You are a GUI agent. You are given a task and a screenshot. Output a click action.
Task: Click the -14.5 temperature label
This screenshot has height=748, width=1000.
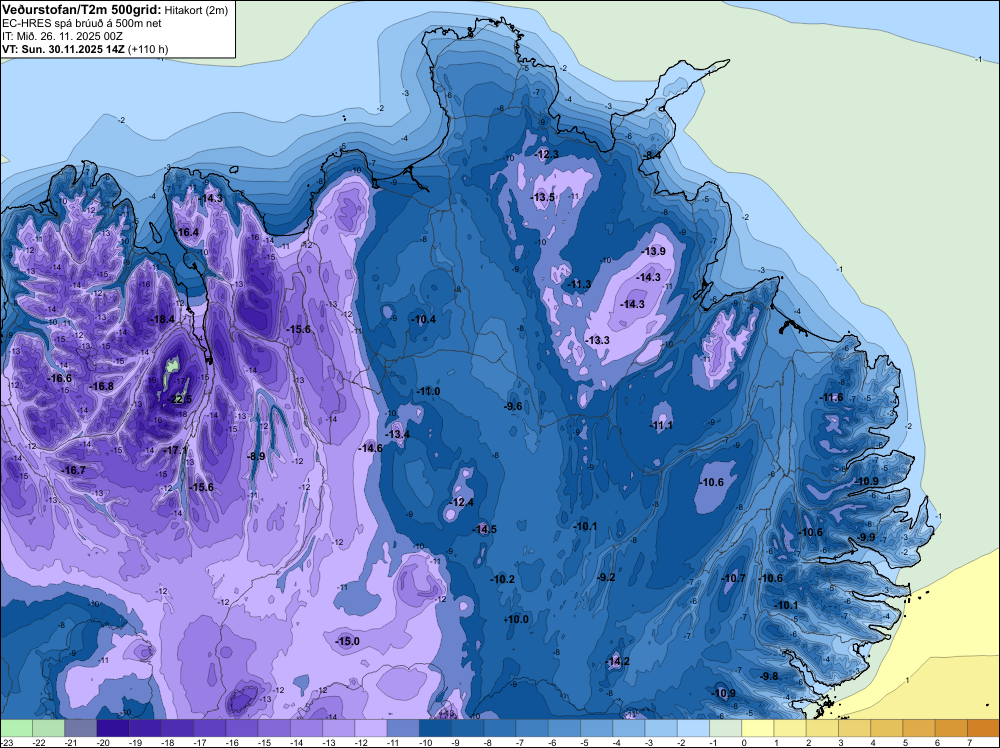click(x=484, y=529)
